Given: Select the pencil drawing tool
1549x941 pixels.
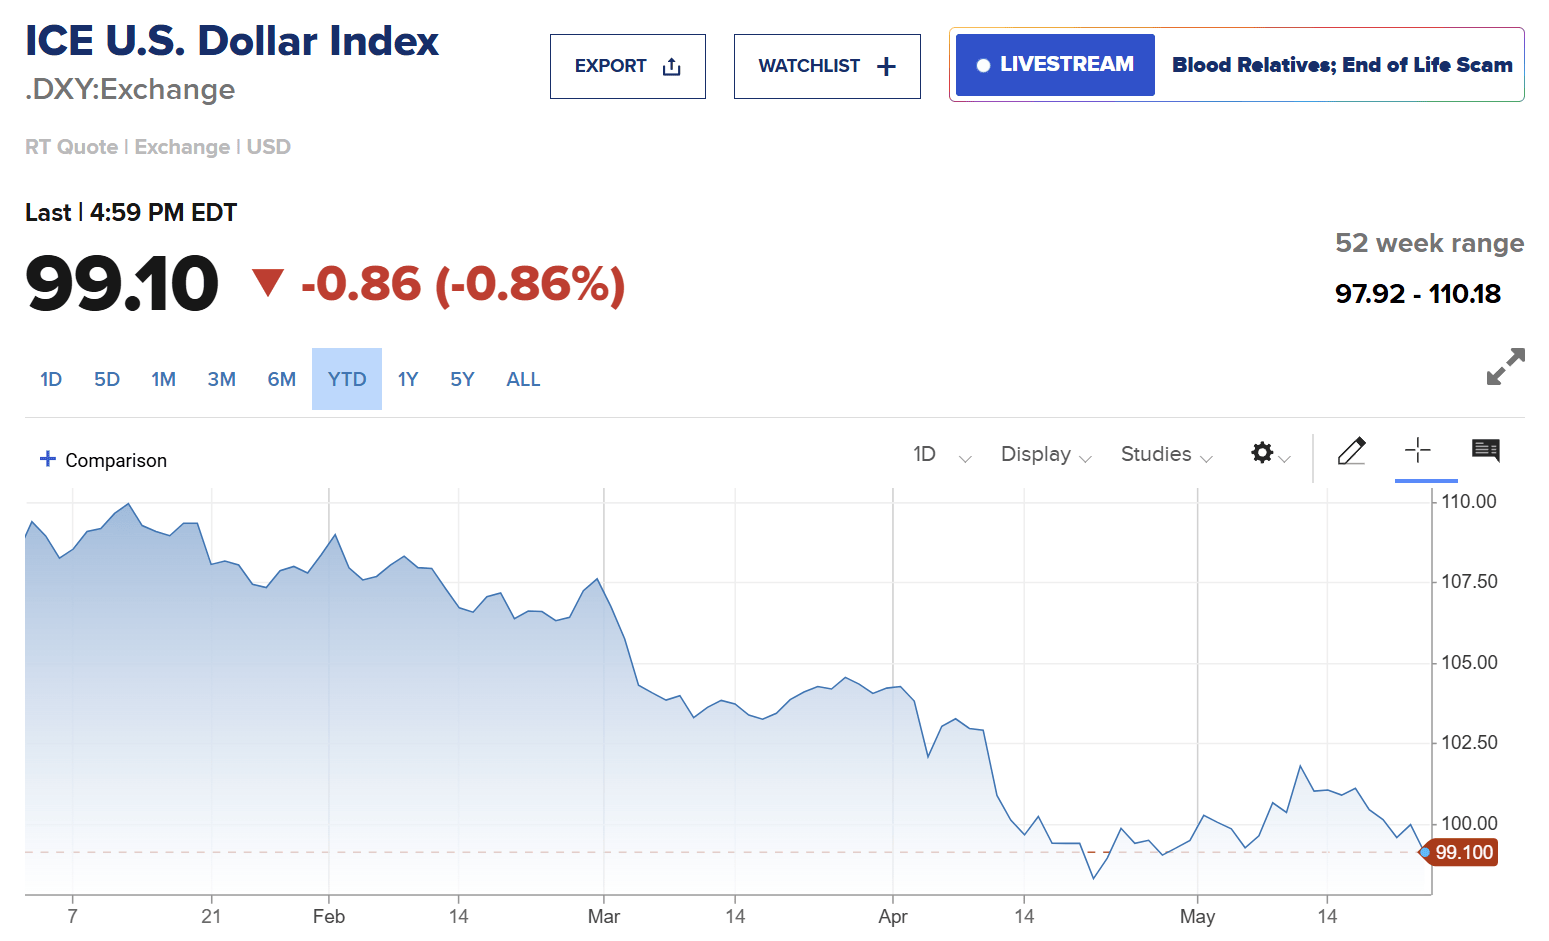Looking at the screenshot, I should click(1351, 452).
